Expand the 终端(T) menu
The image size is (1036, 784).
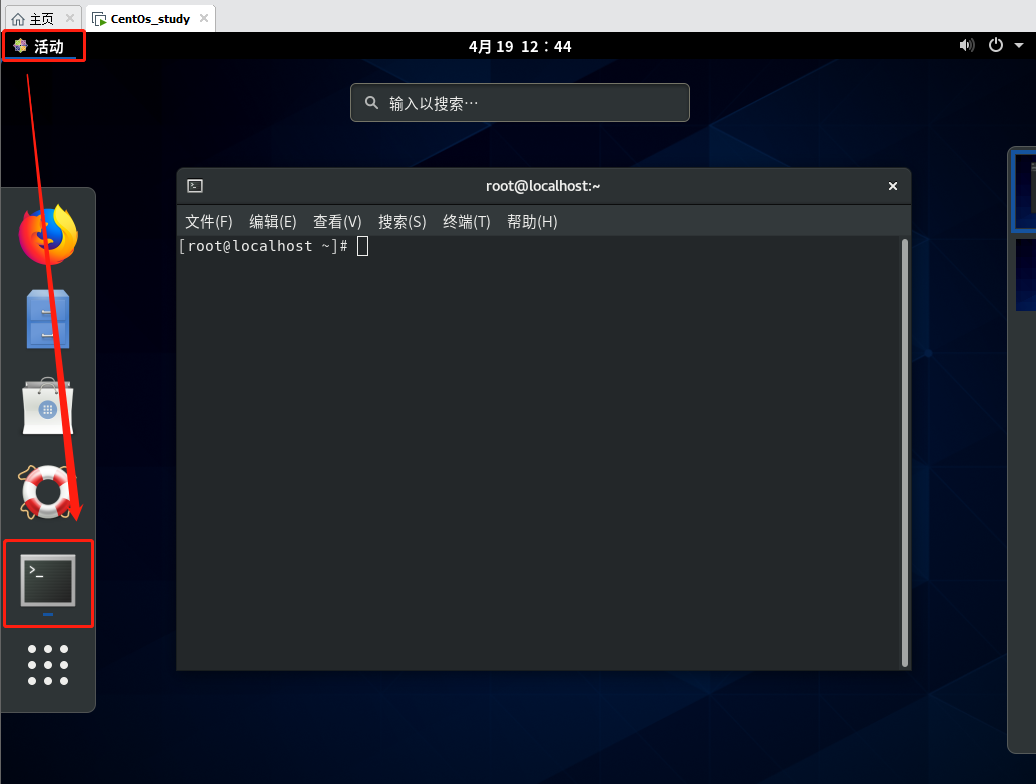point(466,222)
